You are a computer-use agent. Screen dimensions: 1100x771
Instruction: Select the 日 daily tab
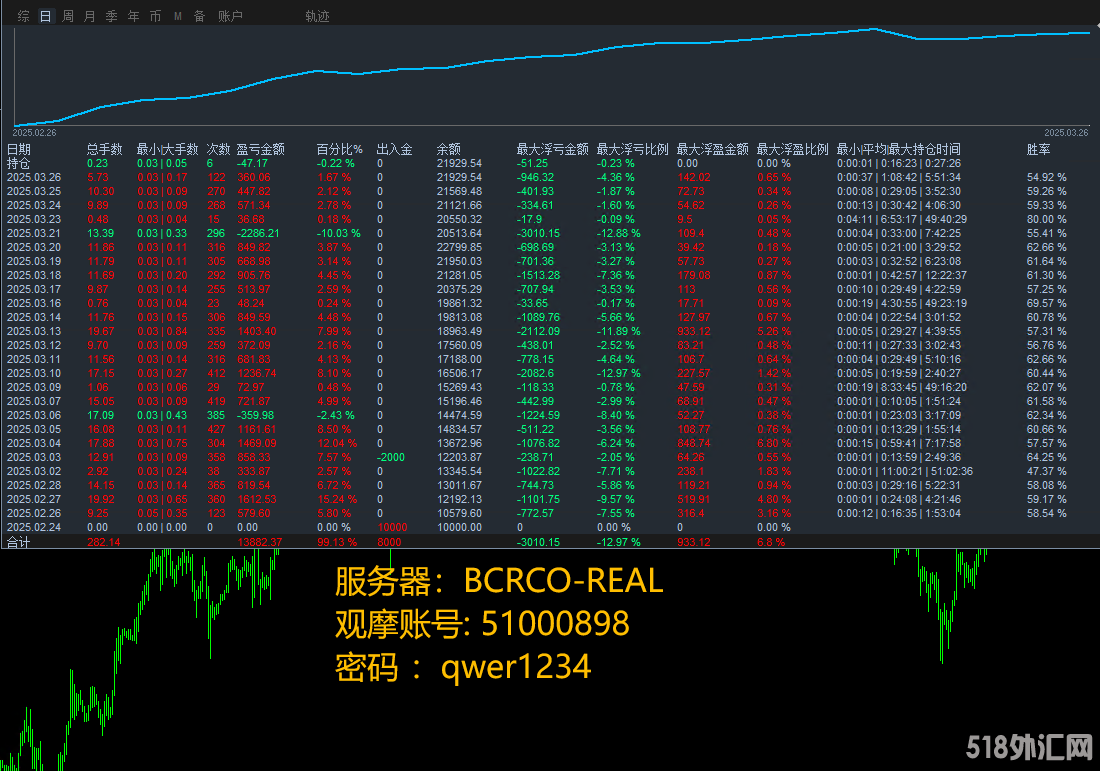point(46,16)
